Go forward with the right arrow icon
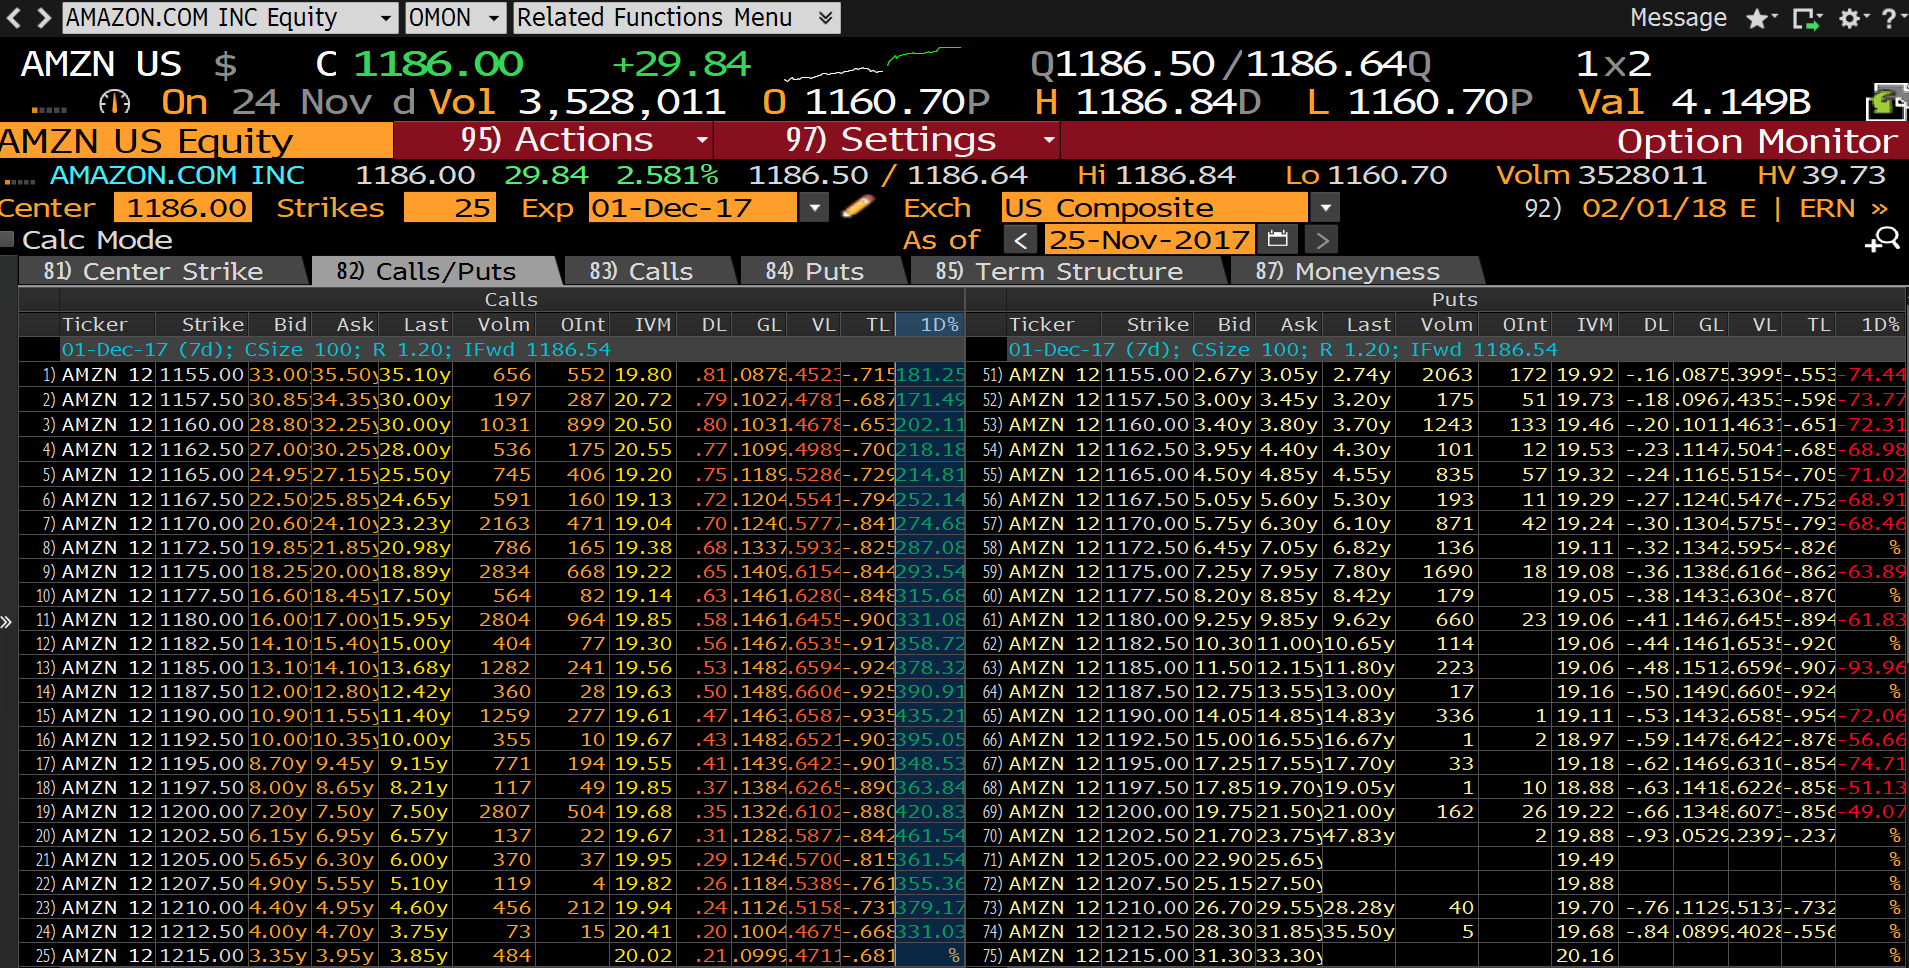This screenshot has width=1909, height=968. 43,17
